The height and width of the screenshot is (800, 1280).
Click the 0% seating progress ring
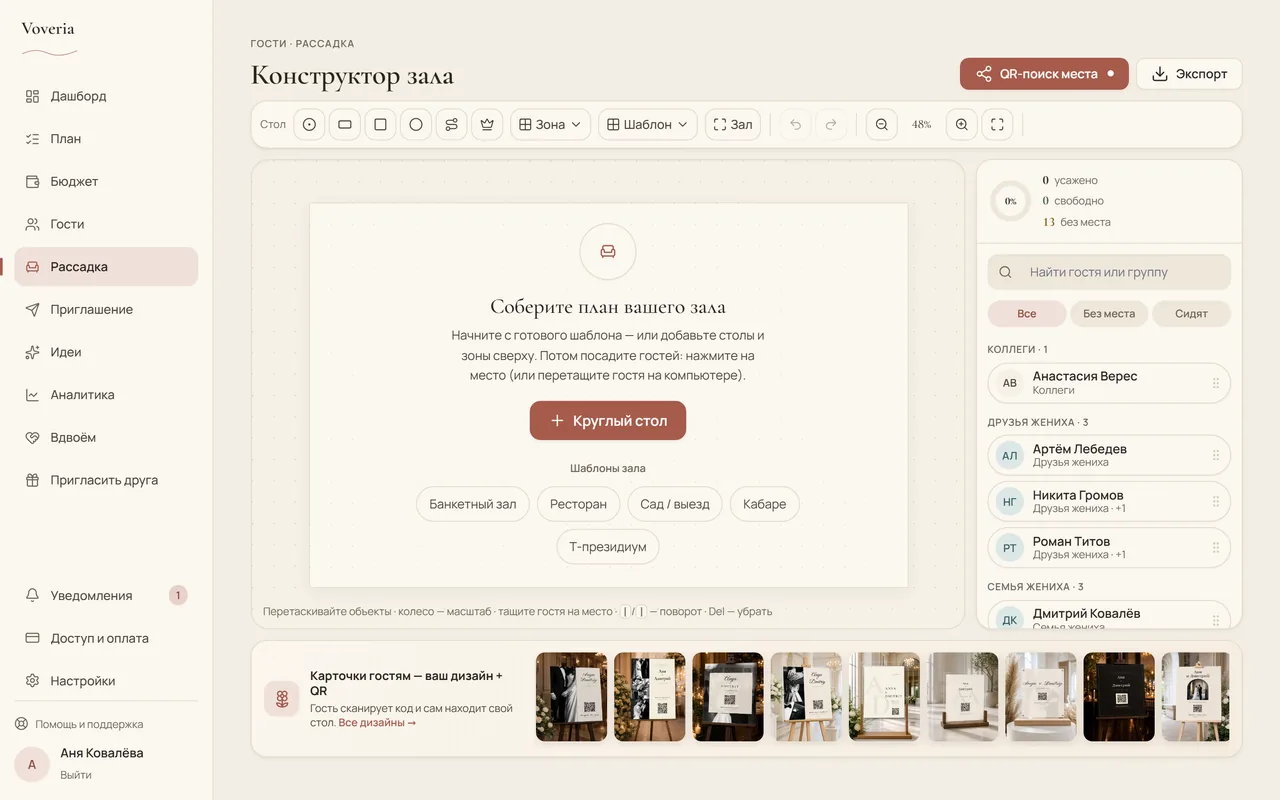1011,201
